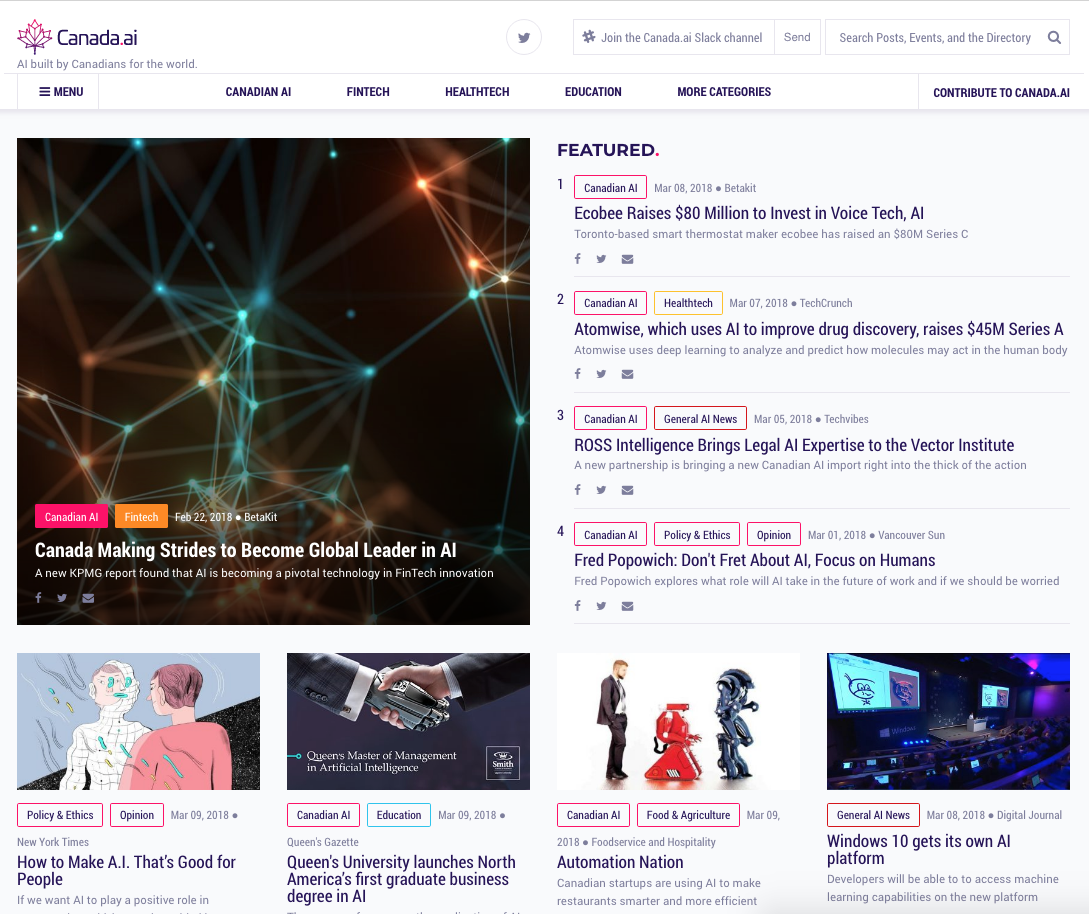
Task: Open Queen's robot handshake thumbnail
Action: pos(408,721)
